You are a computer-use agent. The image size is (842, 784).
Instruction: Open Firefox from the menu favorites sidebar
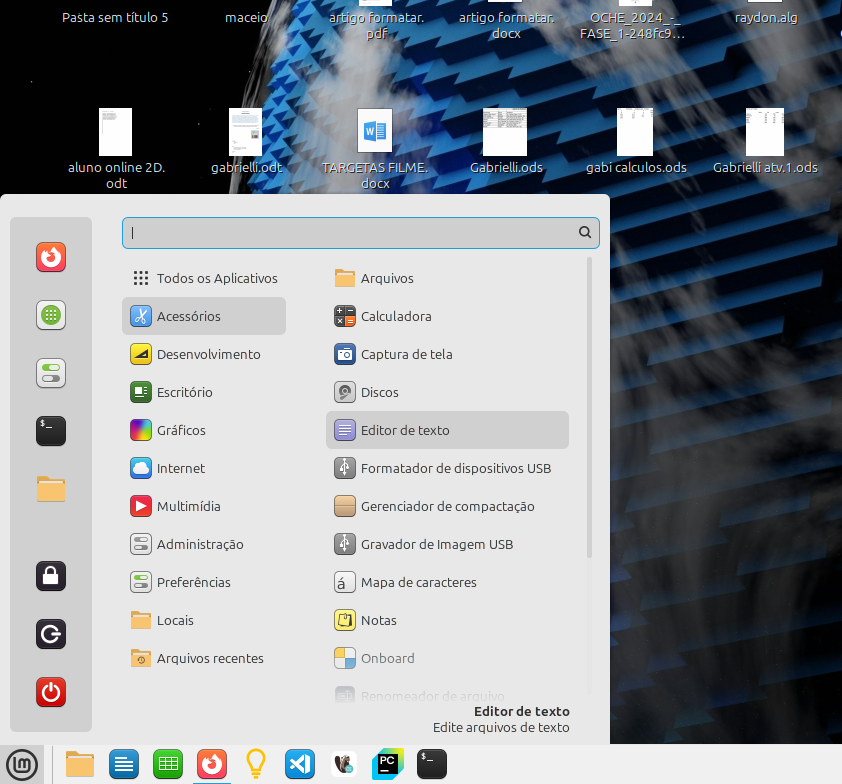[x=51, y=258]
